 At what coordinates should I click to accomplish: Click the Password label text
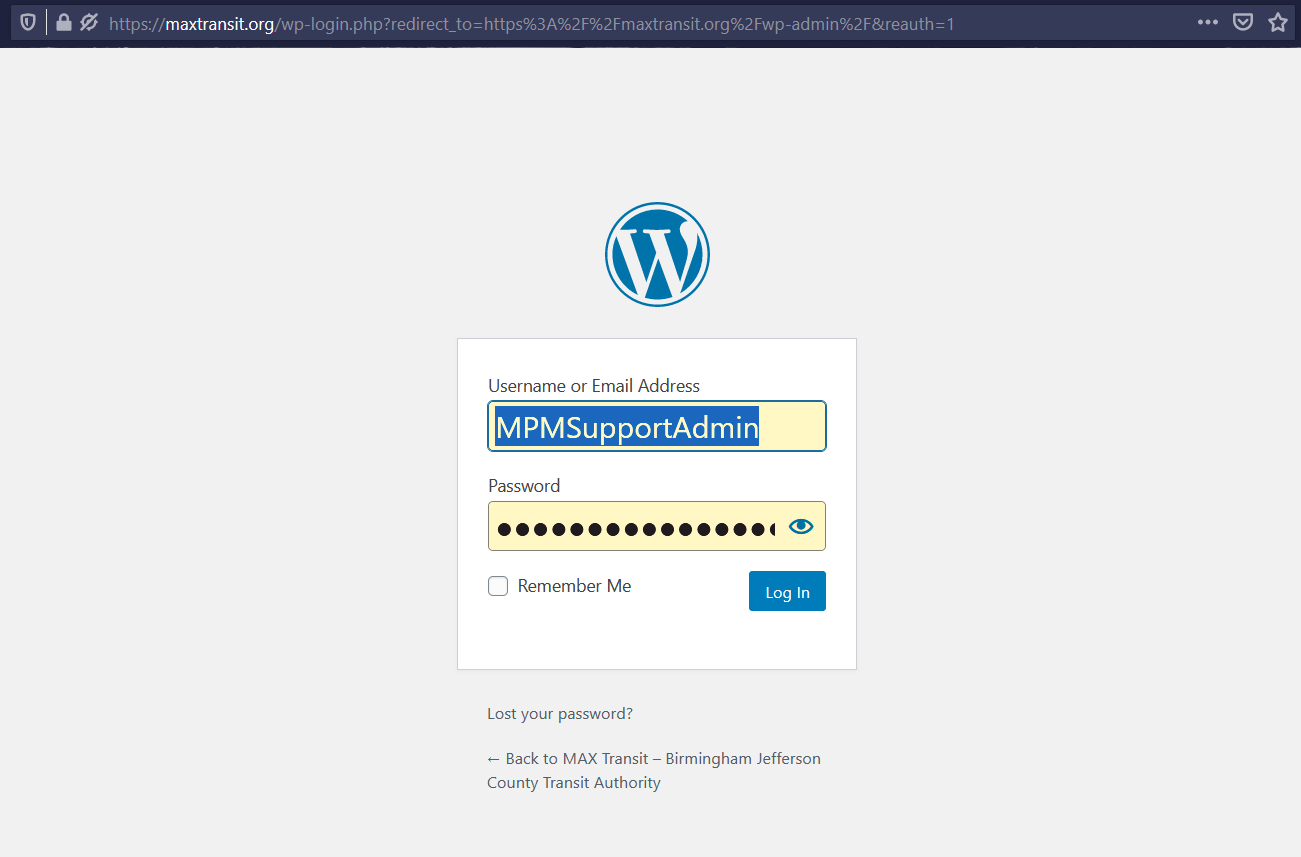click(x=524, y=486)
